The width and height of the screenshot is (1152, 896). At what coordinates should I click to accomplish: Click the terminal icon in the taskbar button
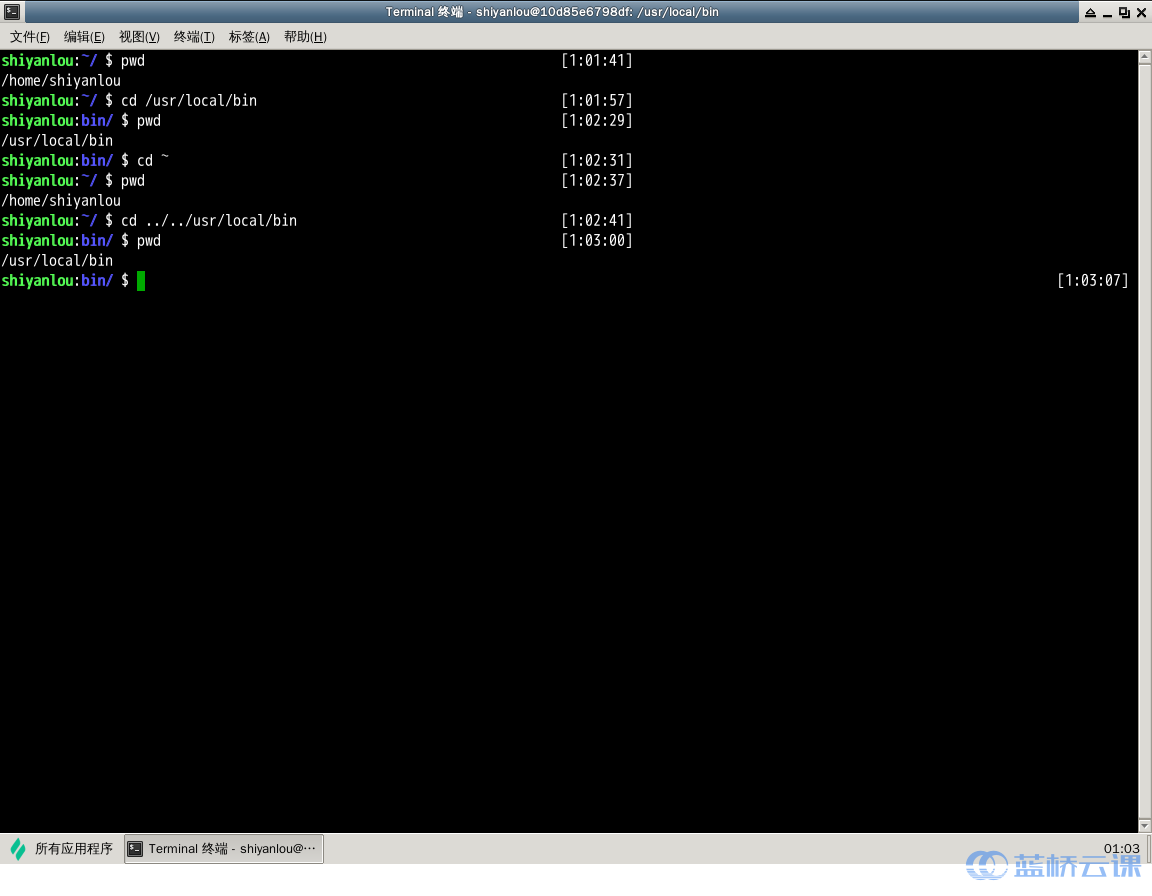(135, 849)
